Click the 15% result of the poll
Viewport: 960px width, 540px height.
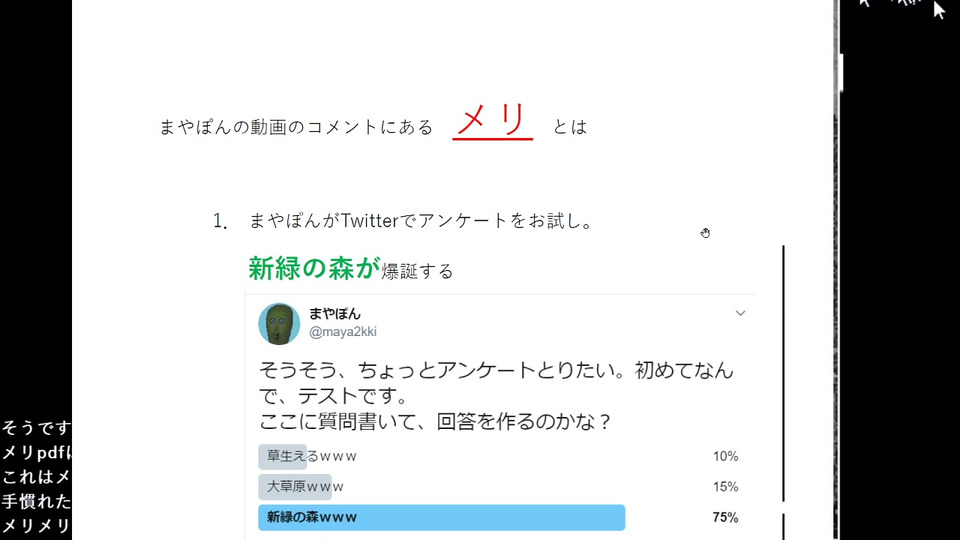tap(726, 487)
